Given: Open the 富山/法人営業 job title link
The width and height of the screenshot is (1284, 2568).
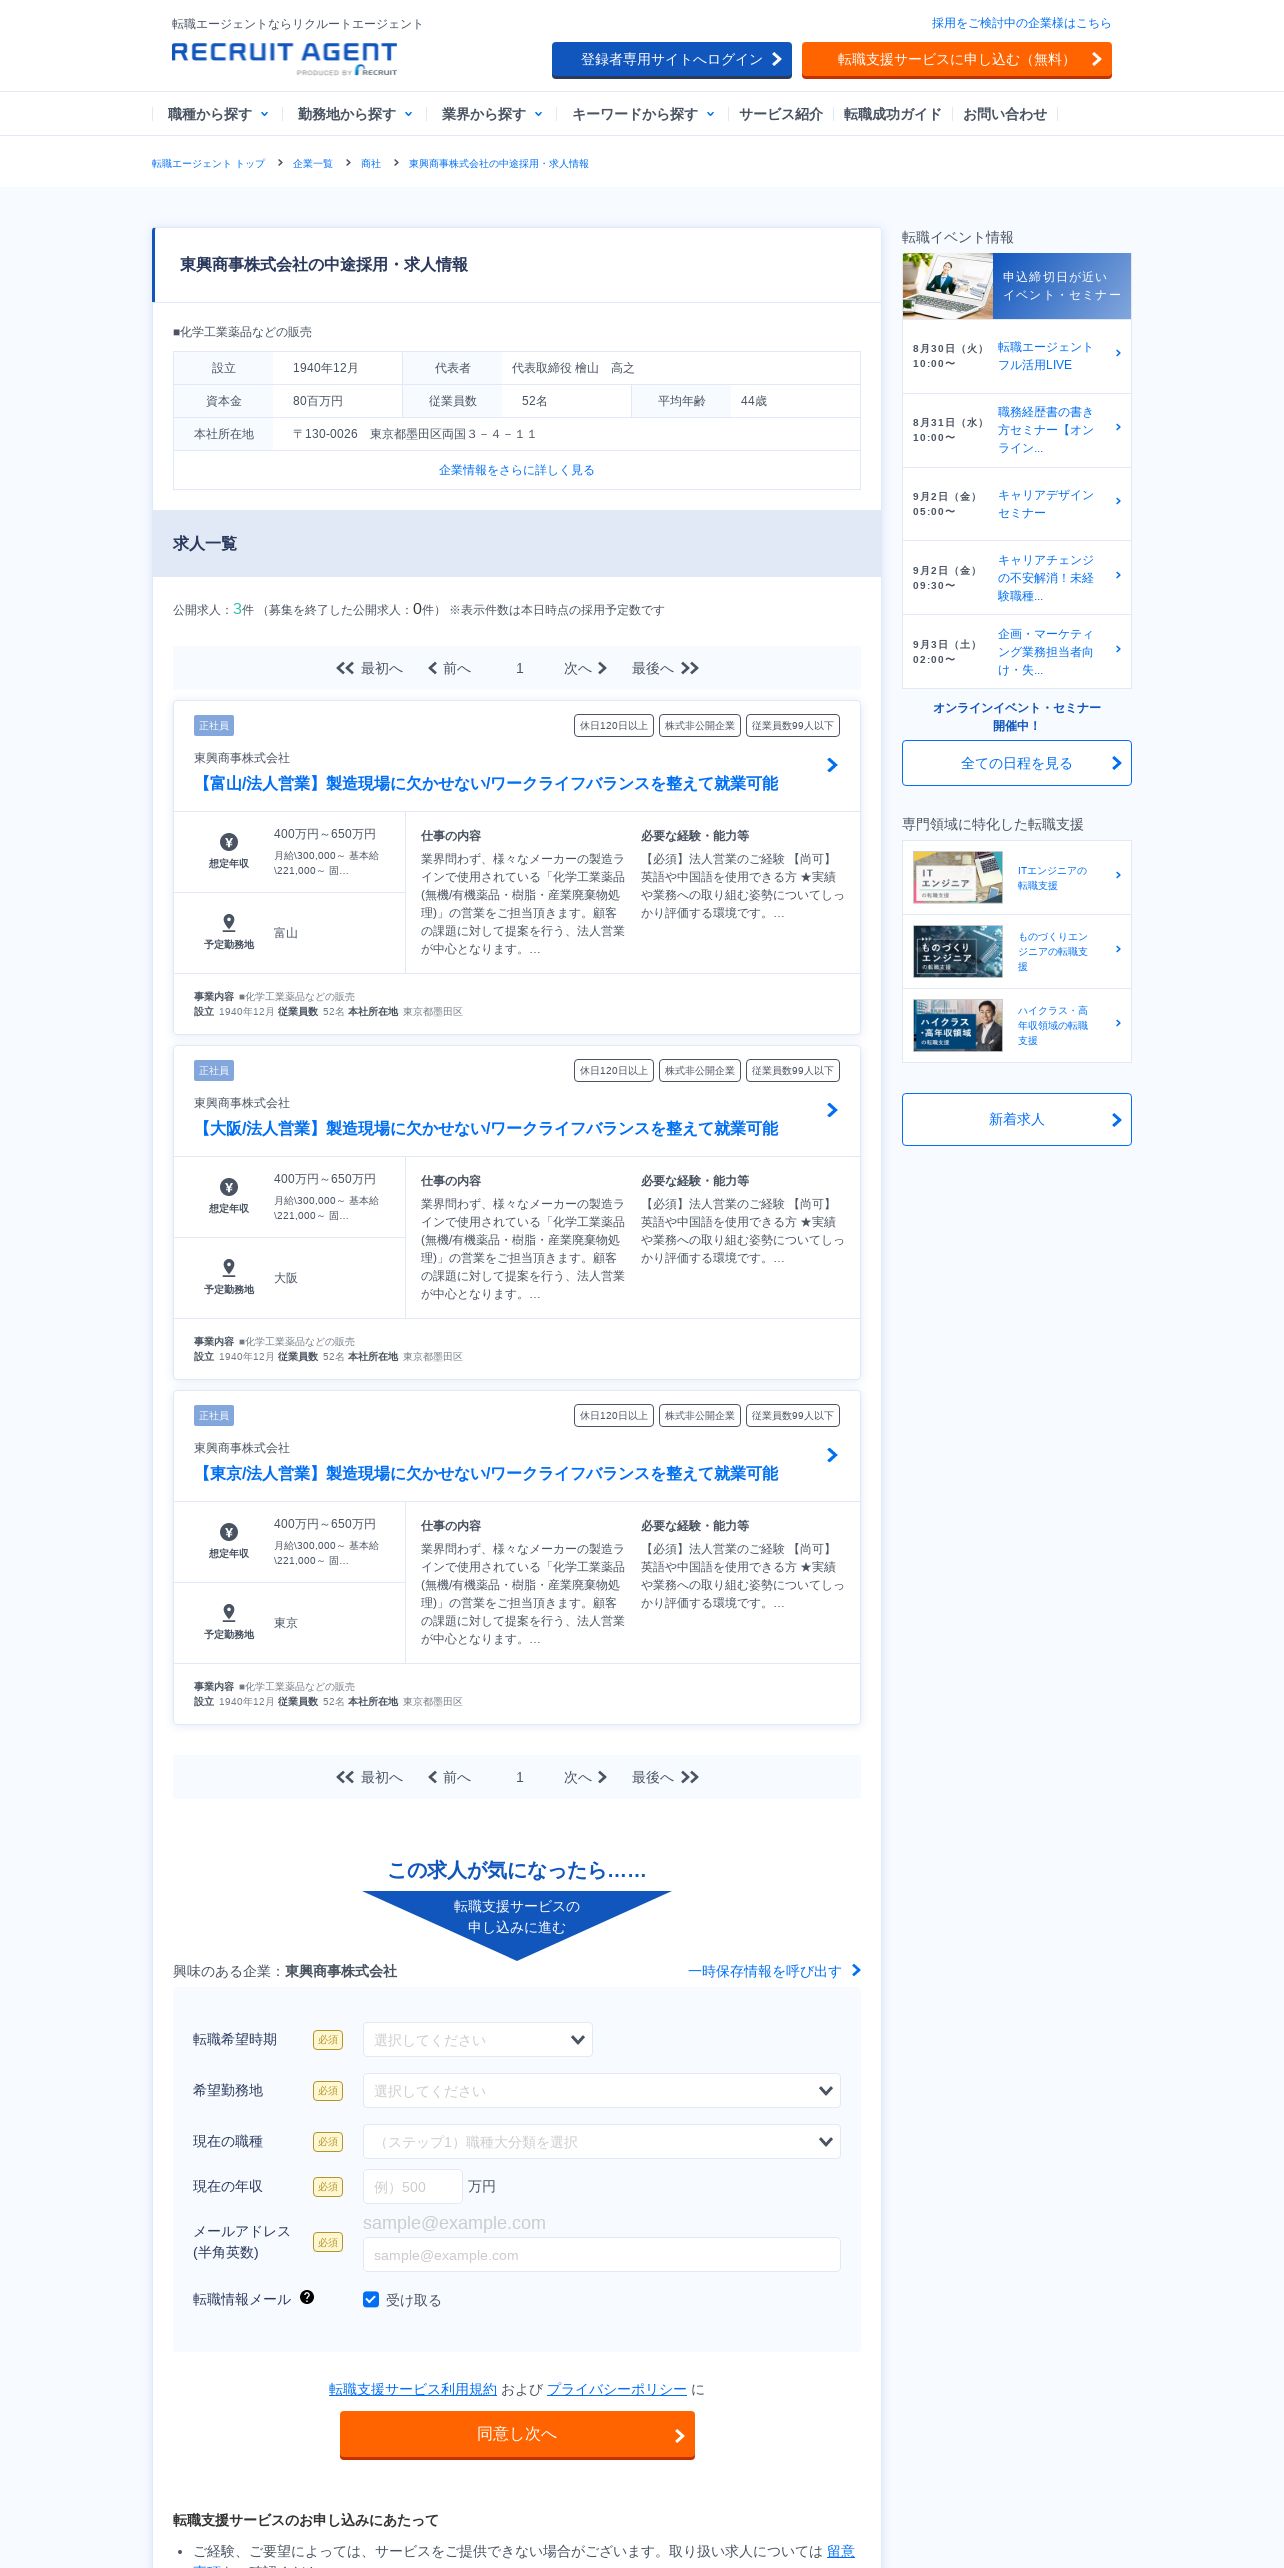Looking at the screenshot, I should [x=486, y=783].
